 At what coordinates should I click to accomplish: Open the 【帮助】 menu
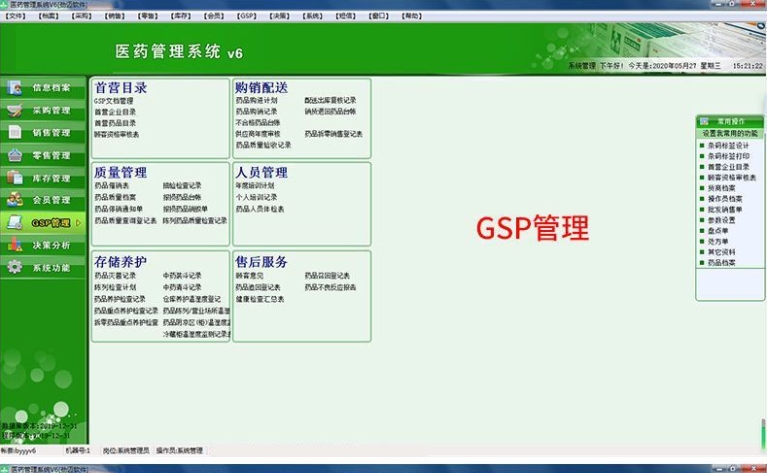(412, 16)
